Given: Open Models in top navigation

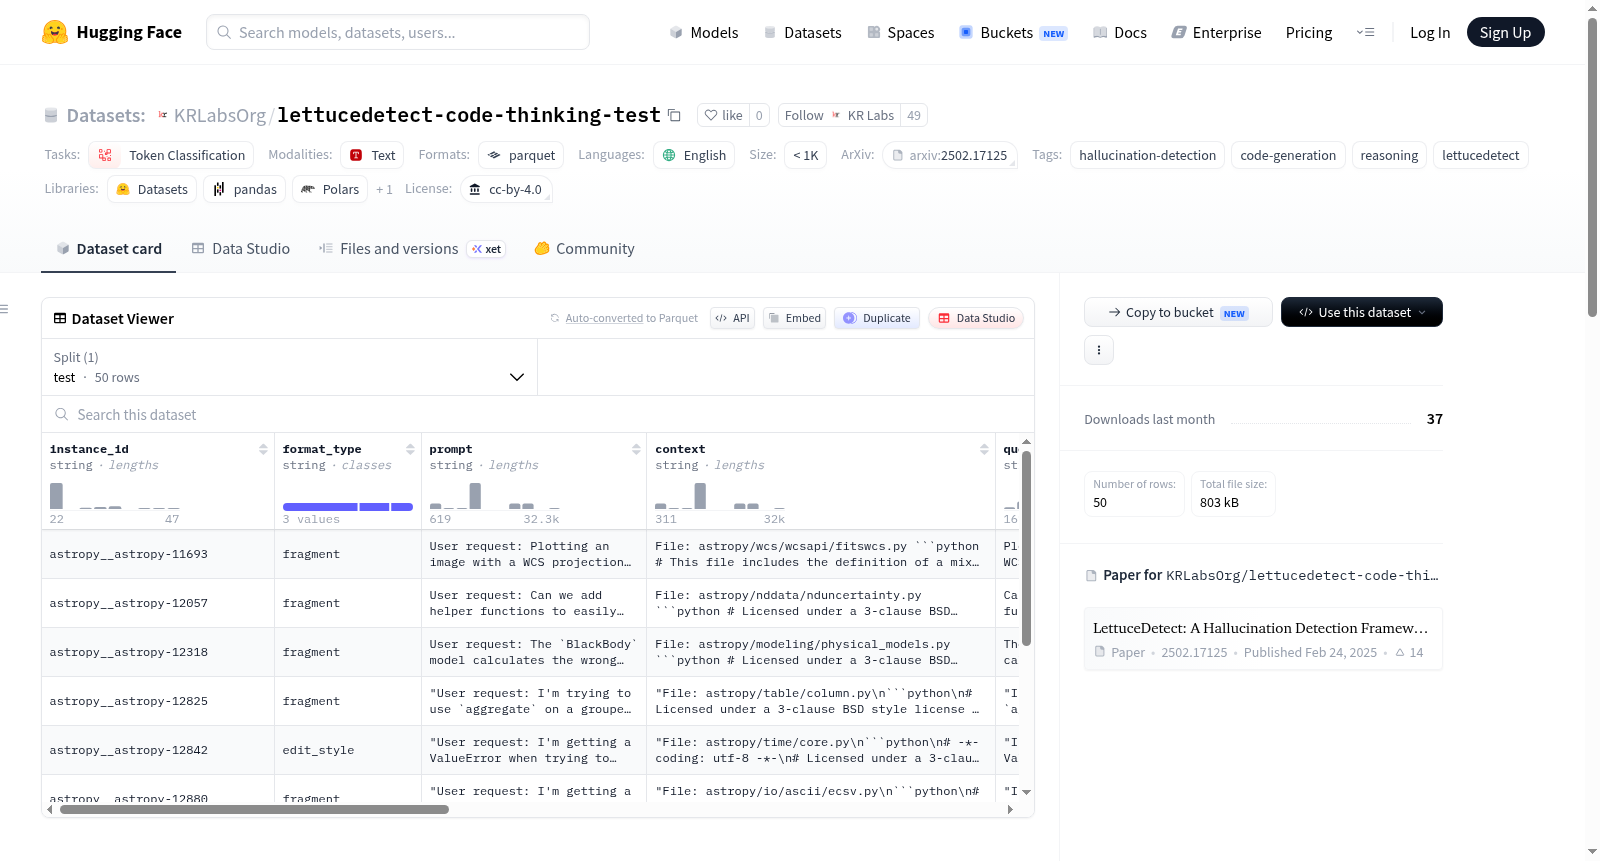Looking at the screenshot, I should coord(704,32).
